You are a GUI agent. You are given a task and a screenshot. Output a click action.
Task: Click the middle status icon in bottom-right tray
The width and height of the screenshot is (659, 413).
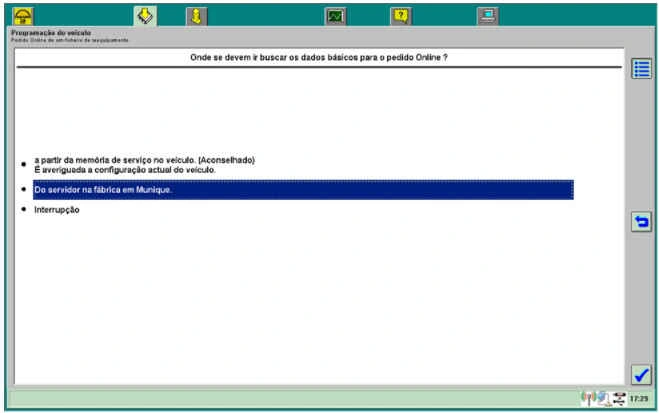tap(602, 397)
